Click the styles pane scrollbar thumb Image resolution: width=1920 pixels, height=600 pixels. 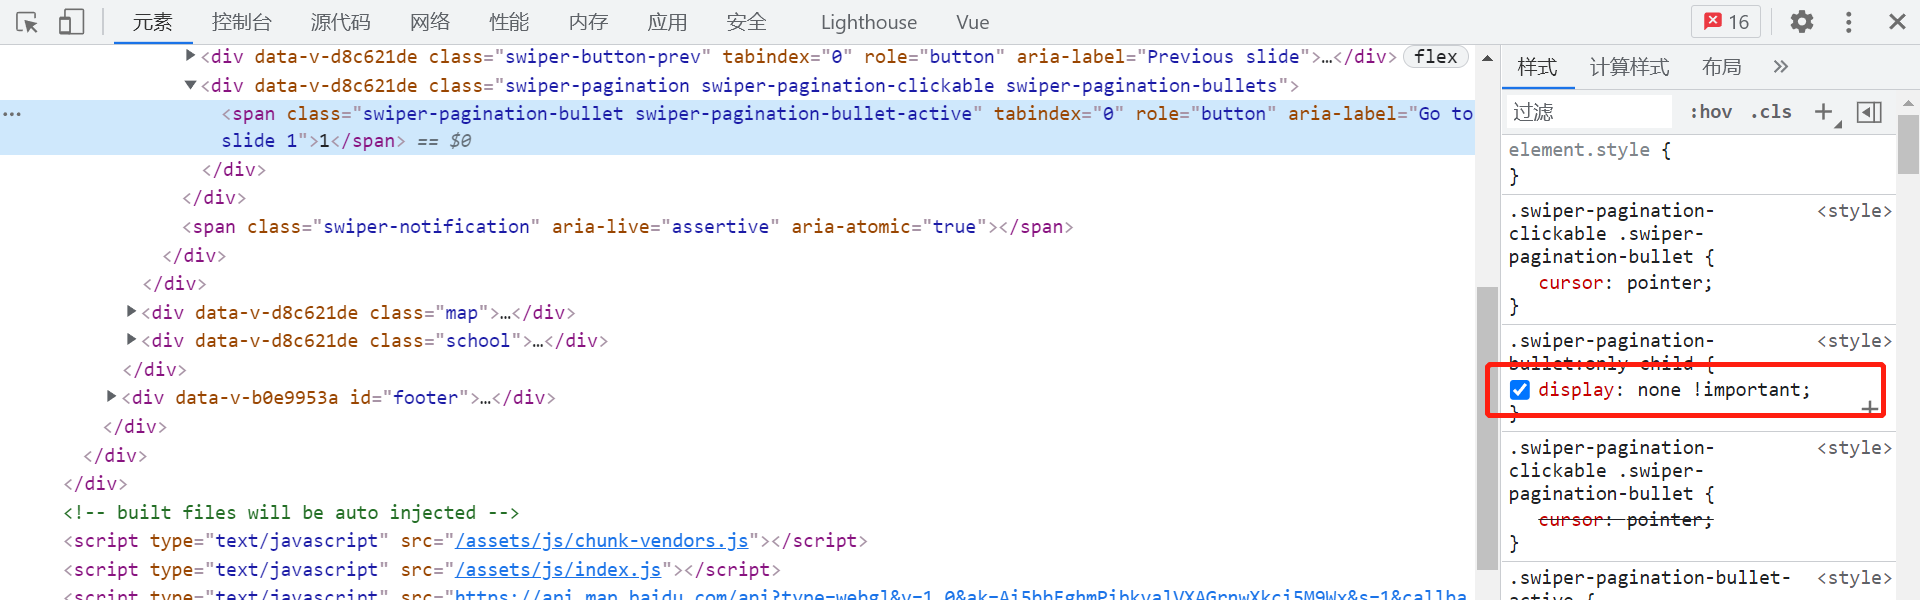pyautogui.click(x=1908, y=144)
